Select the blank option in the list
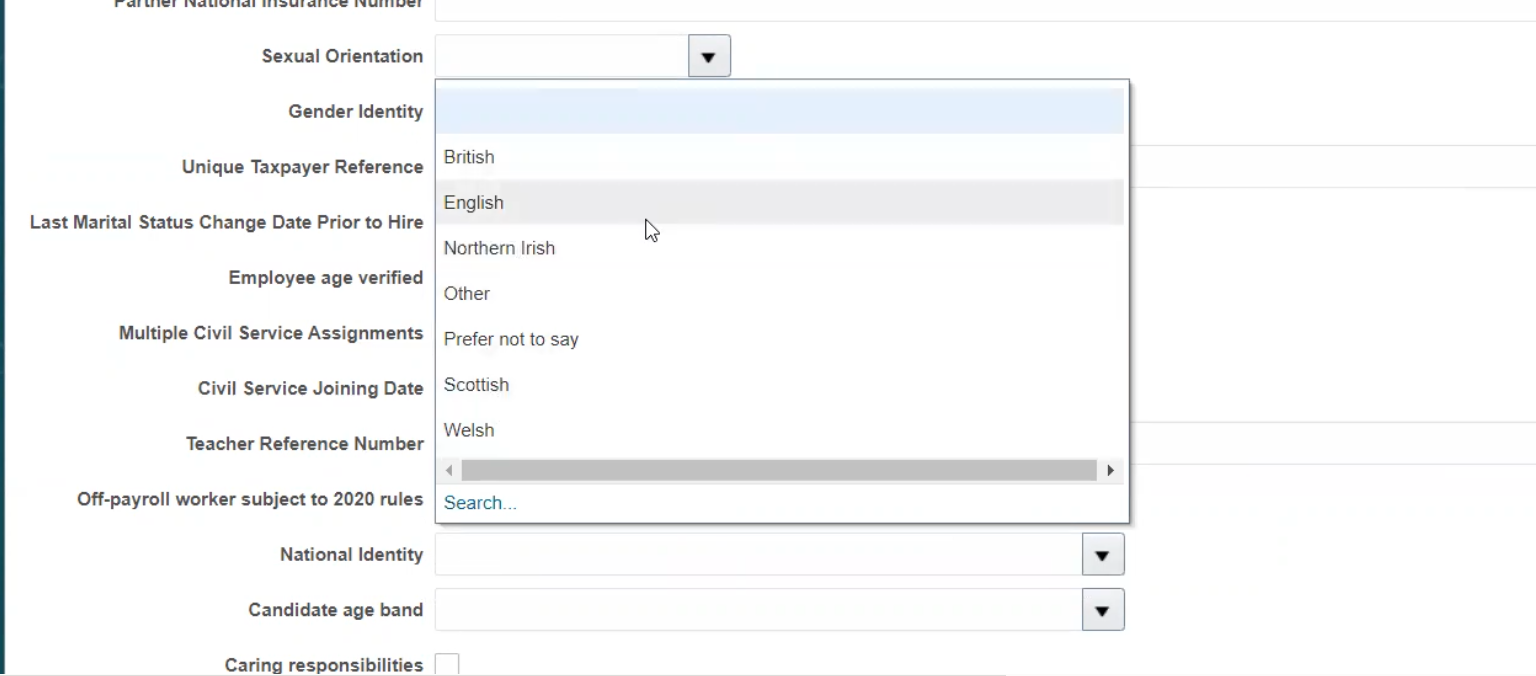The image size is (1536, 676). coord(780,111)
